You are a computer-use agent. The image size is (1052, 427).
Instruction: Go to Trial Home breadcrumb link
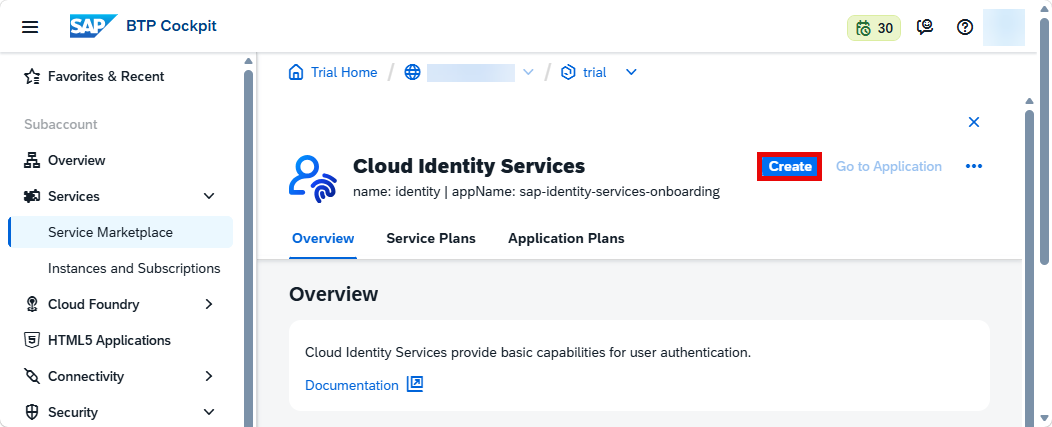(x=344, y=73)
